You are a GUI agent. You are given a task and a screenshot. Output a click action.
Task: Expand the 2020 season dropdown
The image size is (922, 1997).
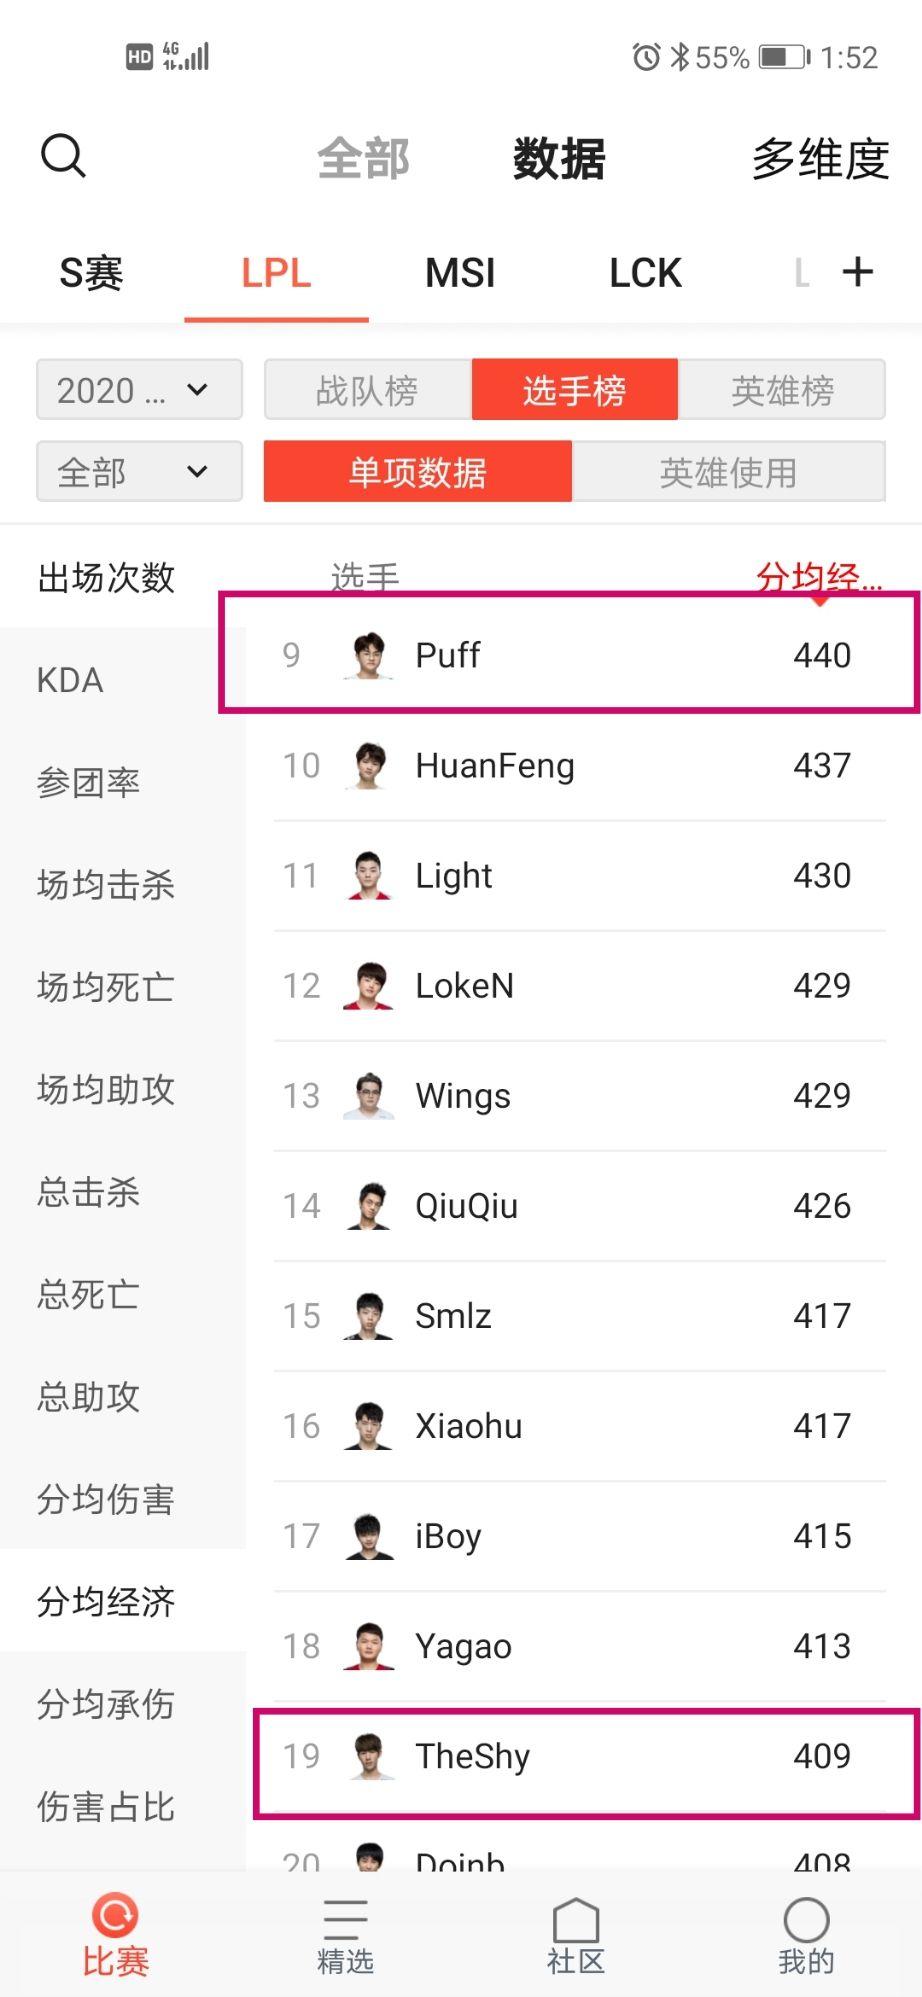[139, 390]
